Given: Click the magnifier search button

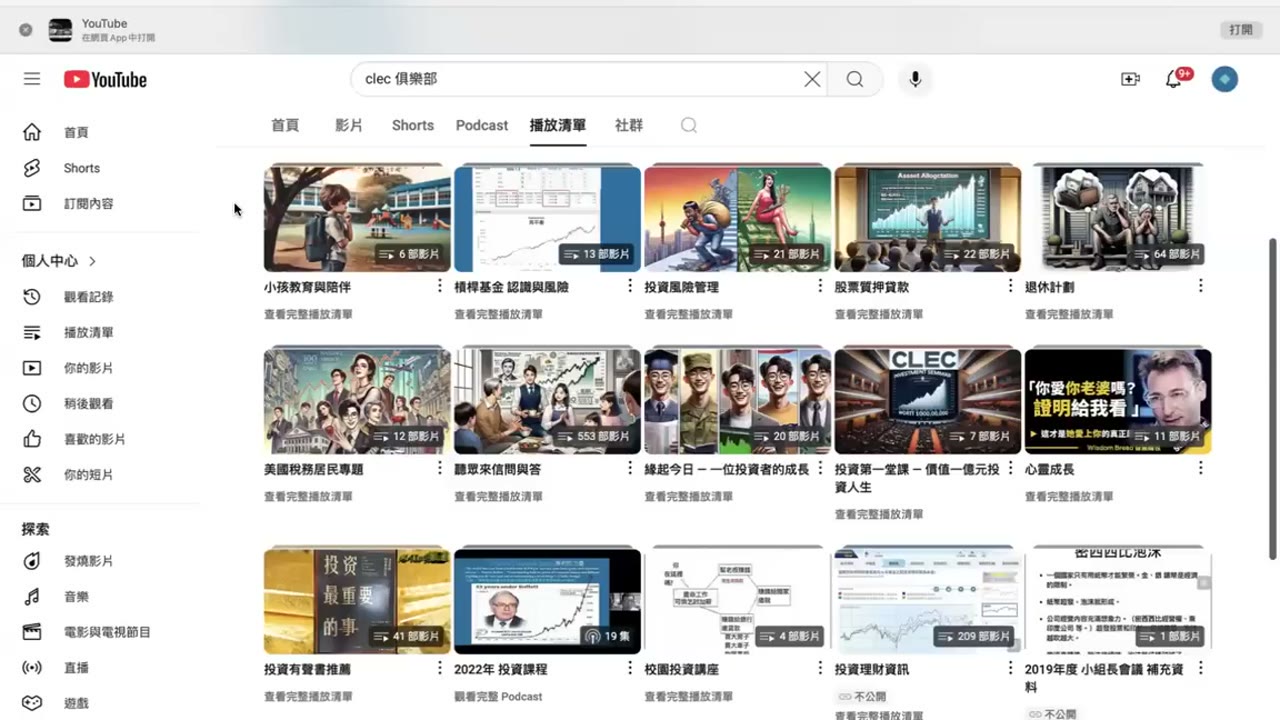Looking at the screenshot, I should coord(855,79).
